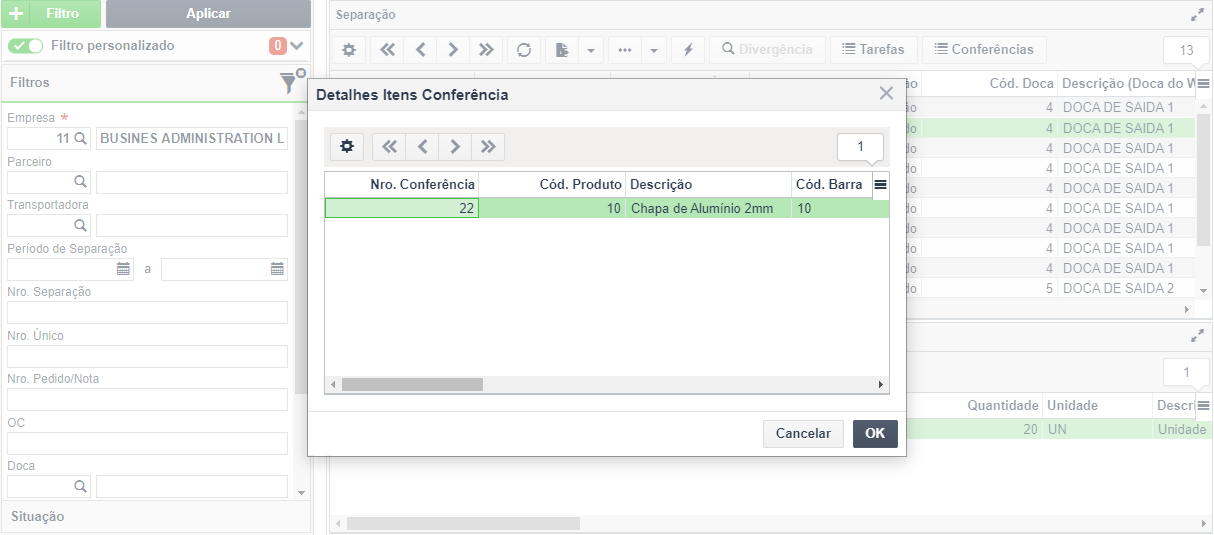
Task: Click Descrição column header in dialog
Action: point(708,184)
